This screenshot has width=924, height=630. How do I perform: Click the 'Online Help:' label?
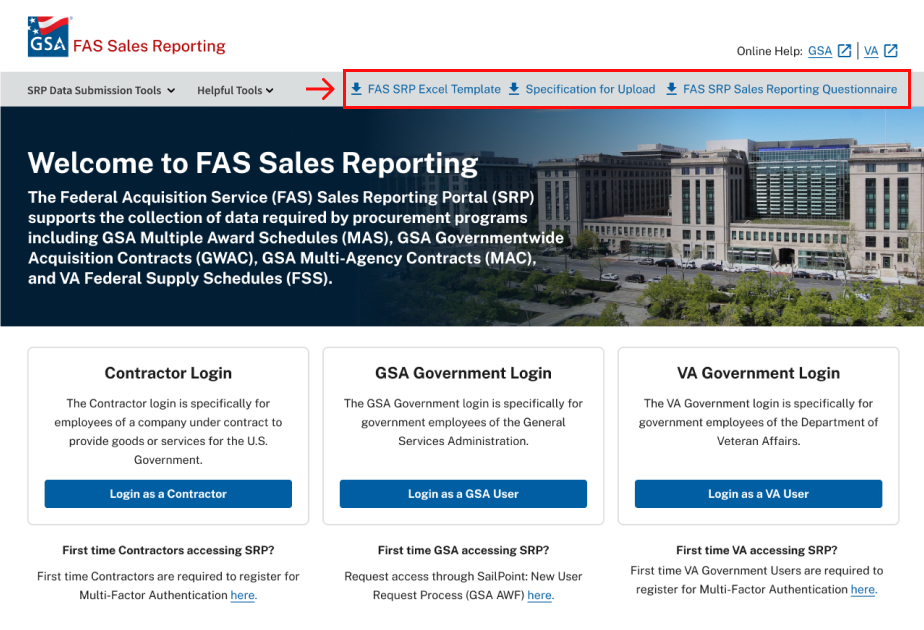(x=770, y=51)
